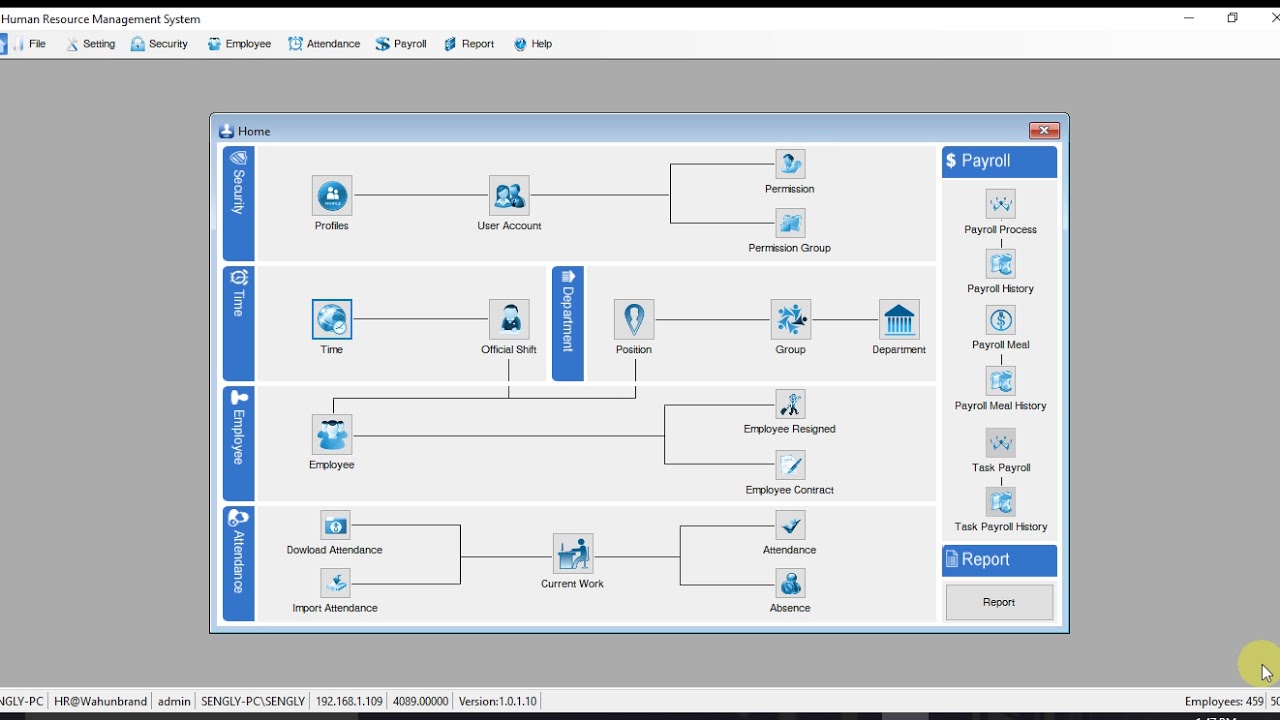This screenshot has height=720, width=1280.
Task: Click the Employee section side tab
Action: [239, 443]
